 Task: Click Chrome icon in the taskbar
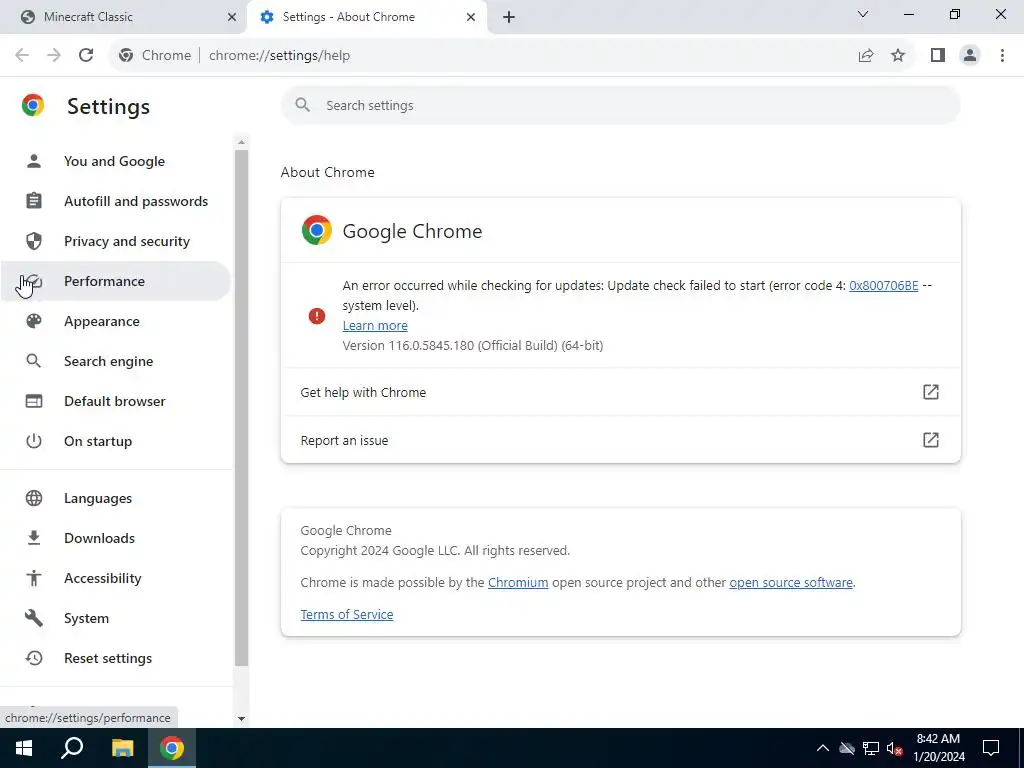172,748
